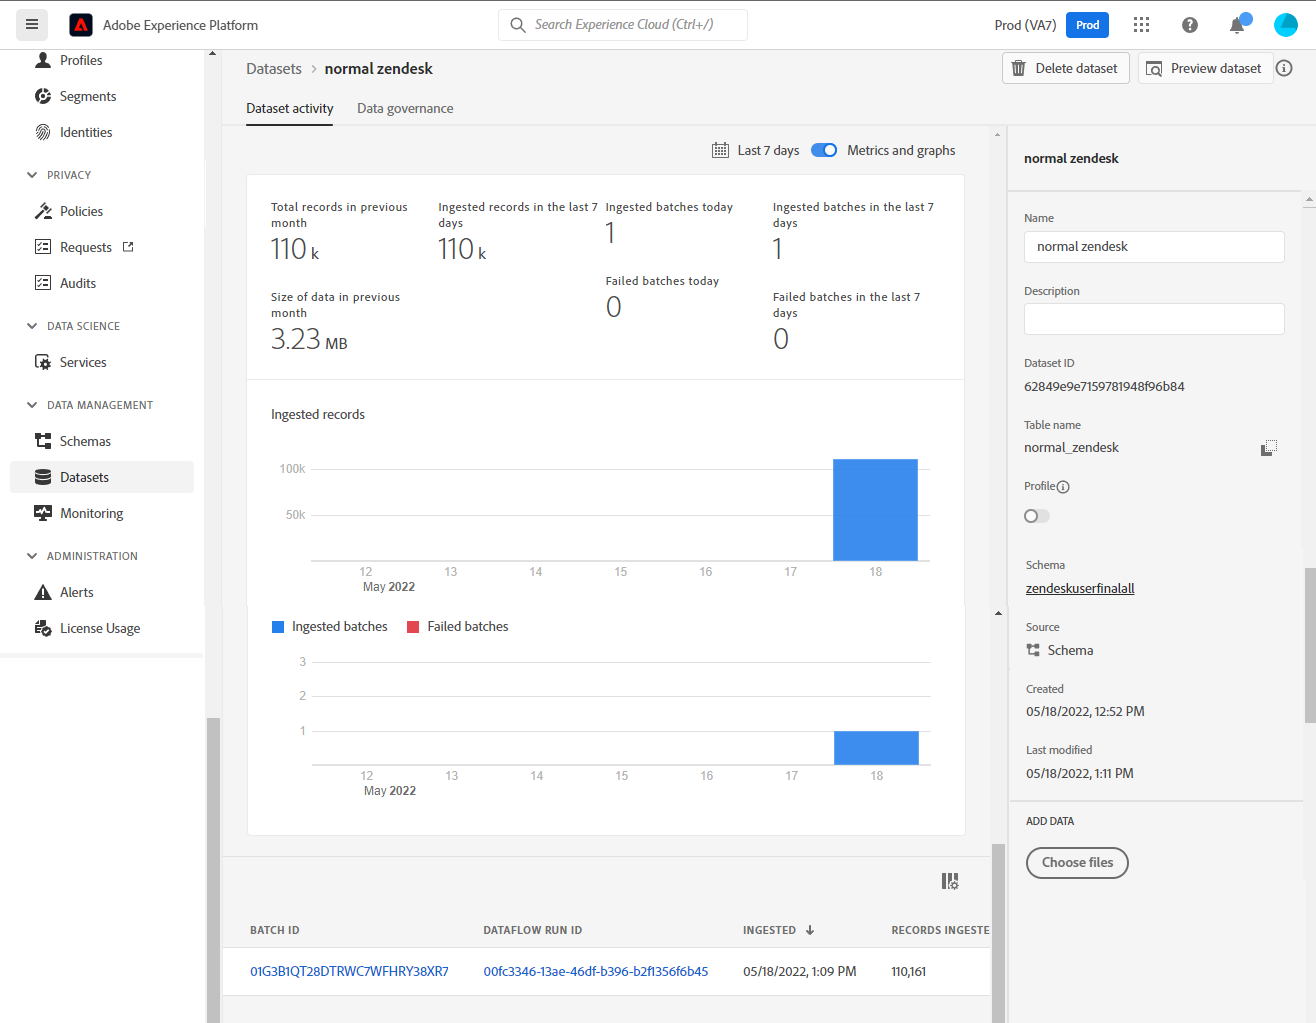Open Audits in sidebar
The image size is (1316, 1023).
click(78, 283)
